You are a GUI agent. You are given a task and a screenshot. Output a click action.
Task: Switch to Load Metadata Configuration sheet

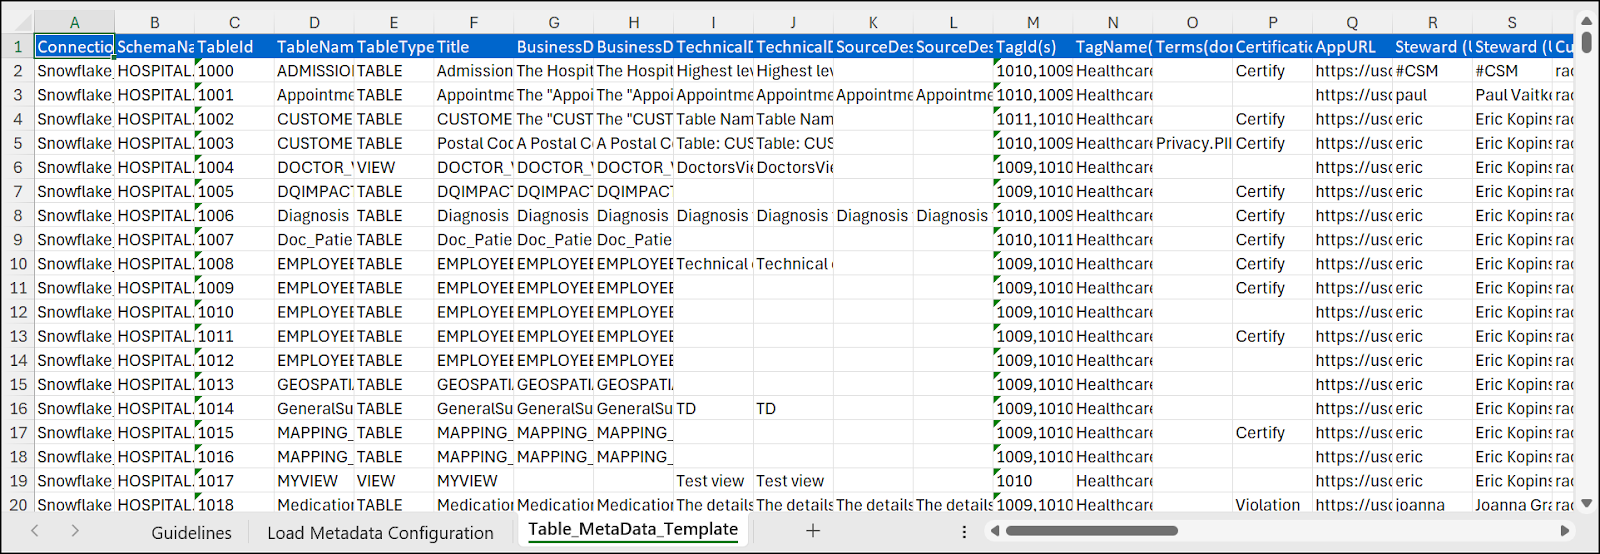(x=380, y=533)
